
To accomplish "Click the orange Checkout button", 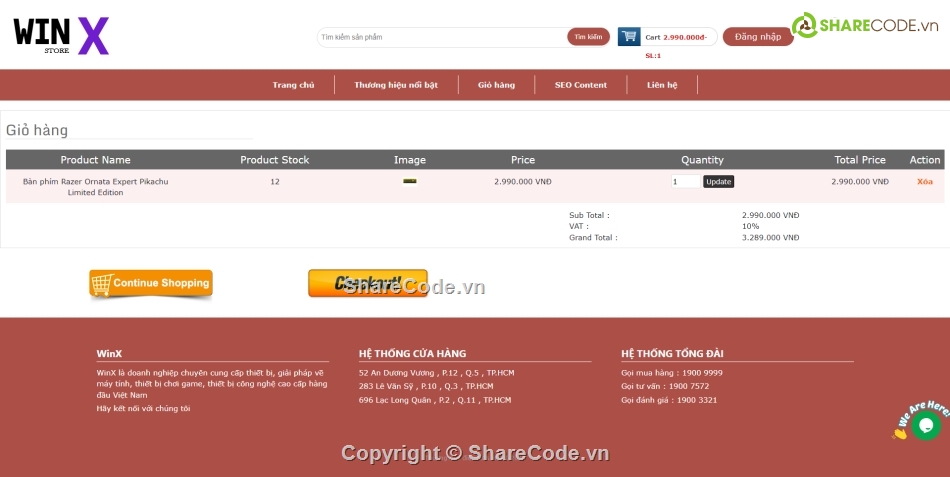I will point(368,283).
